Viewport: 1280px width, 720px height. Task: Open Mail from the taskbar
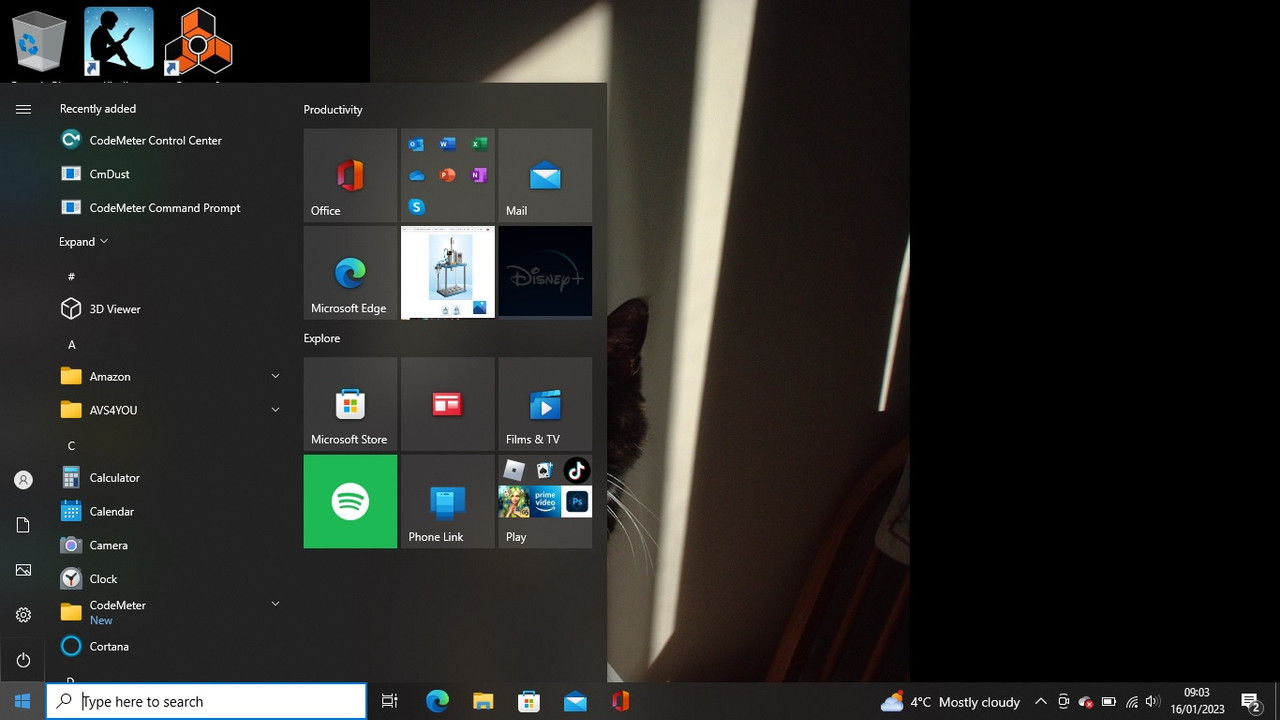point(575,701)
